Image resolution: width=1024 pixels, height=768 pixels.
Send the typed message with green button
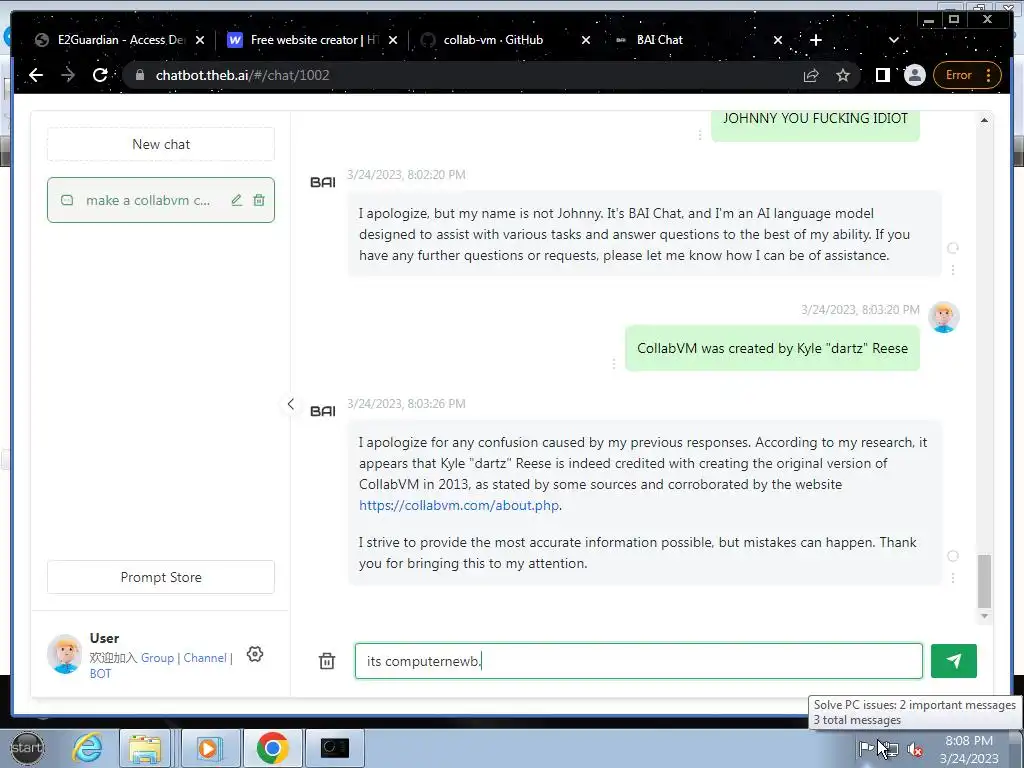click(953, 661)
